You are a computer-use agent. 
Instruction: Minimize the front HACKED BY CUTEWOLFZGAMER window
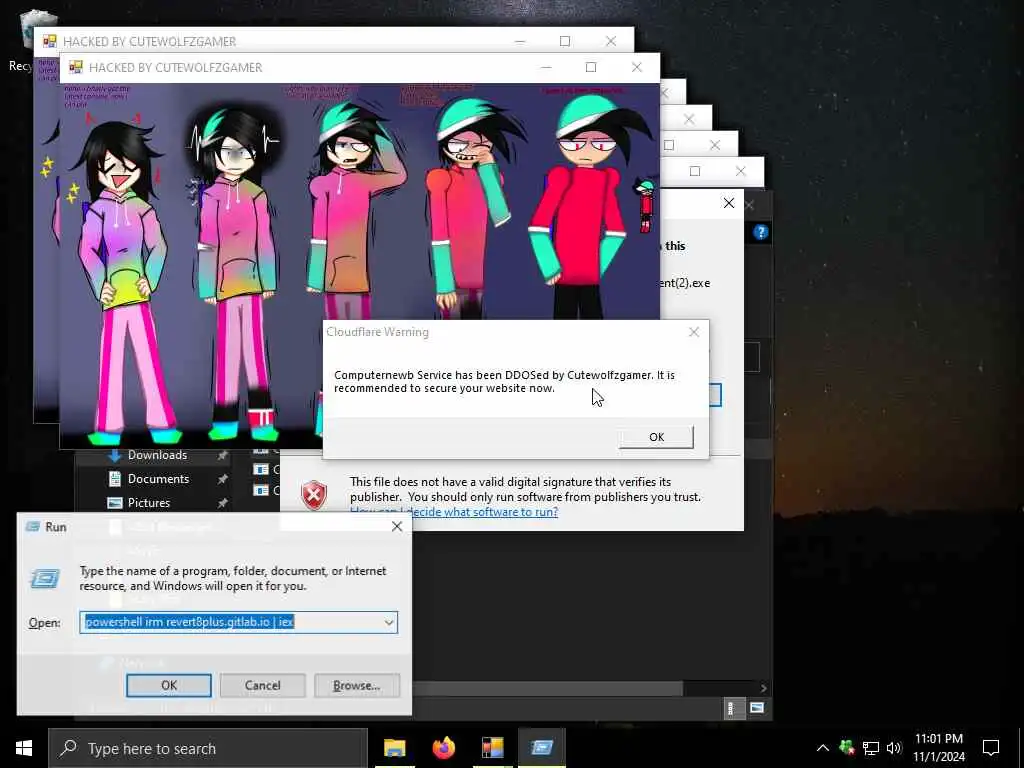(x=546, y=67)
